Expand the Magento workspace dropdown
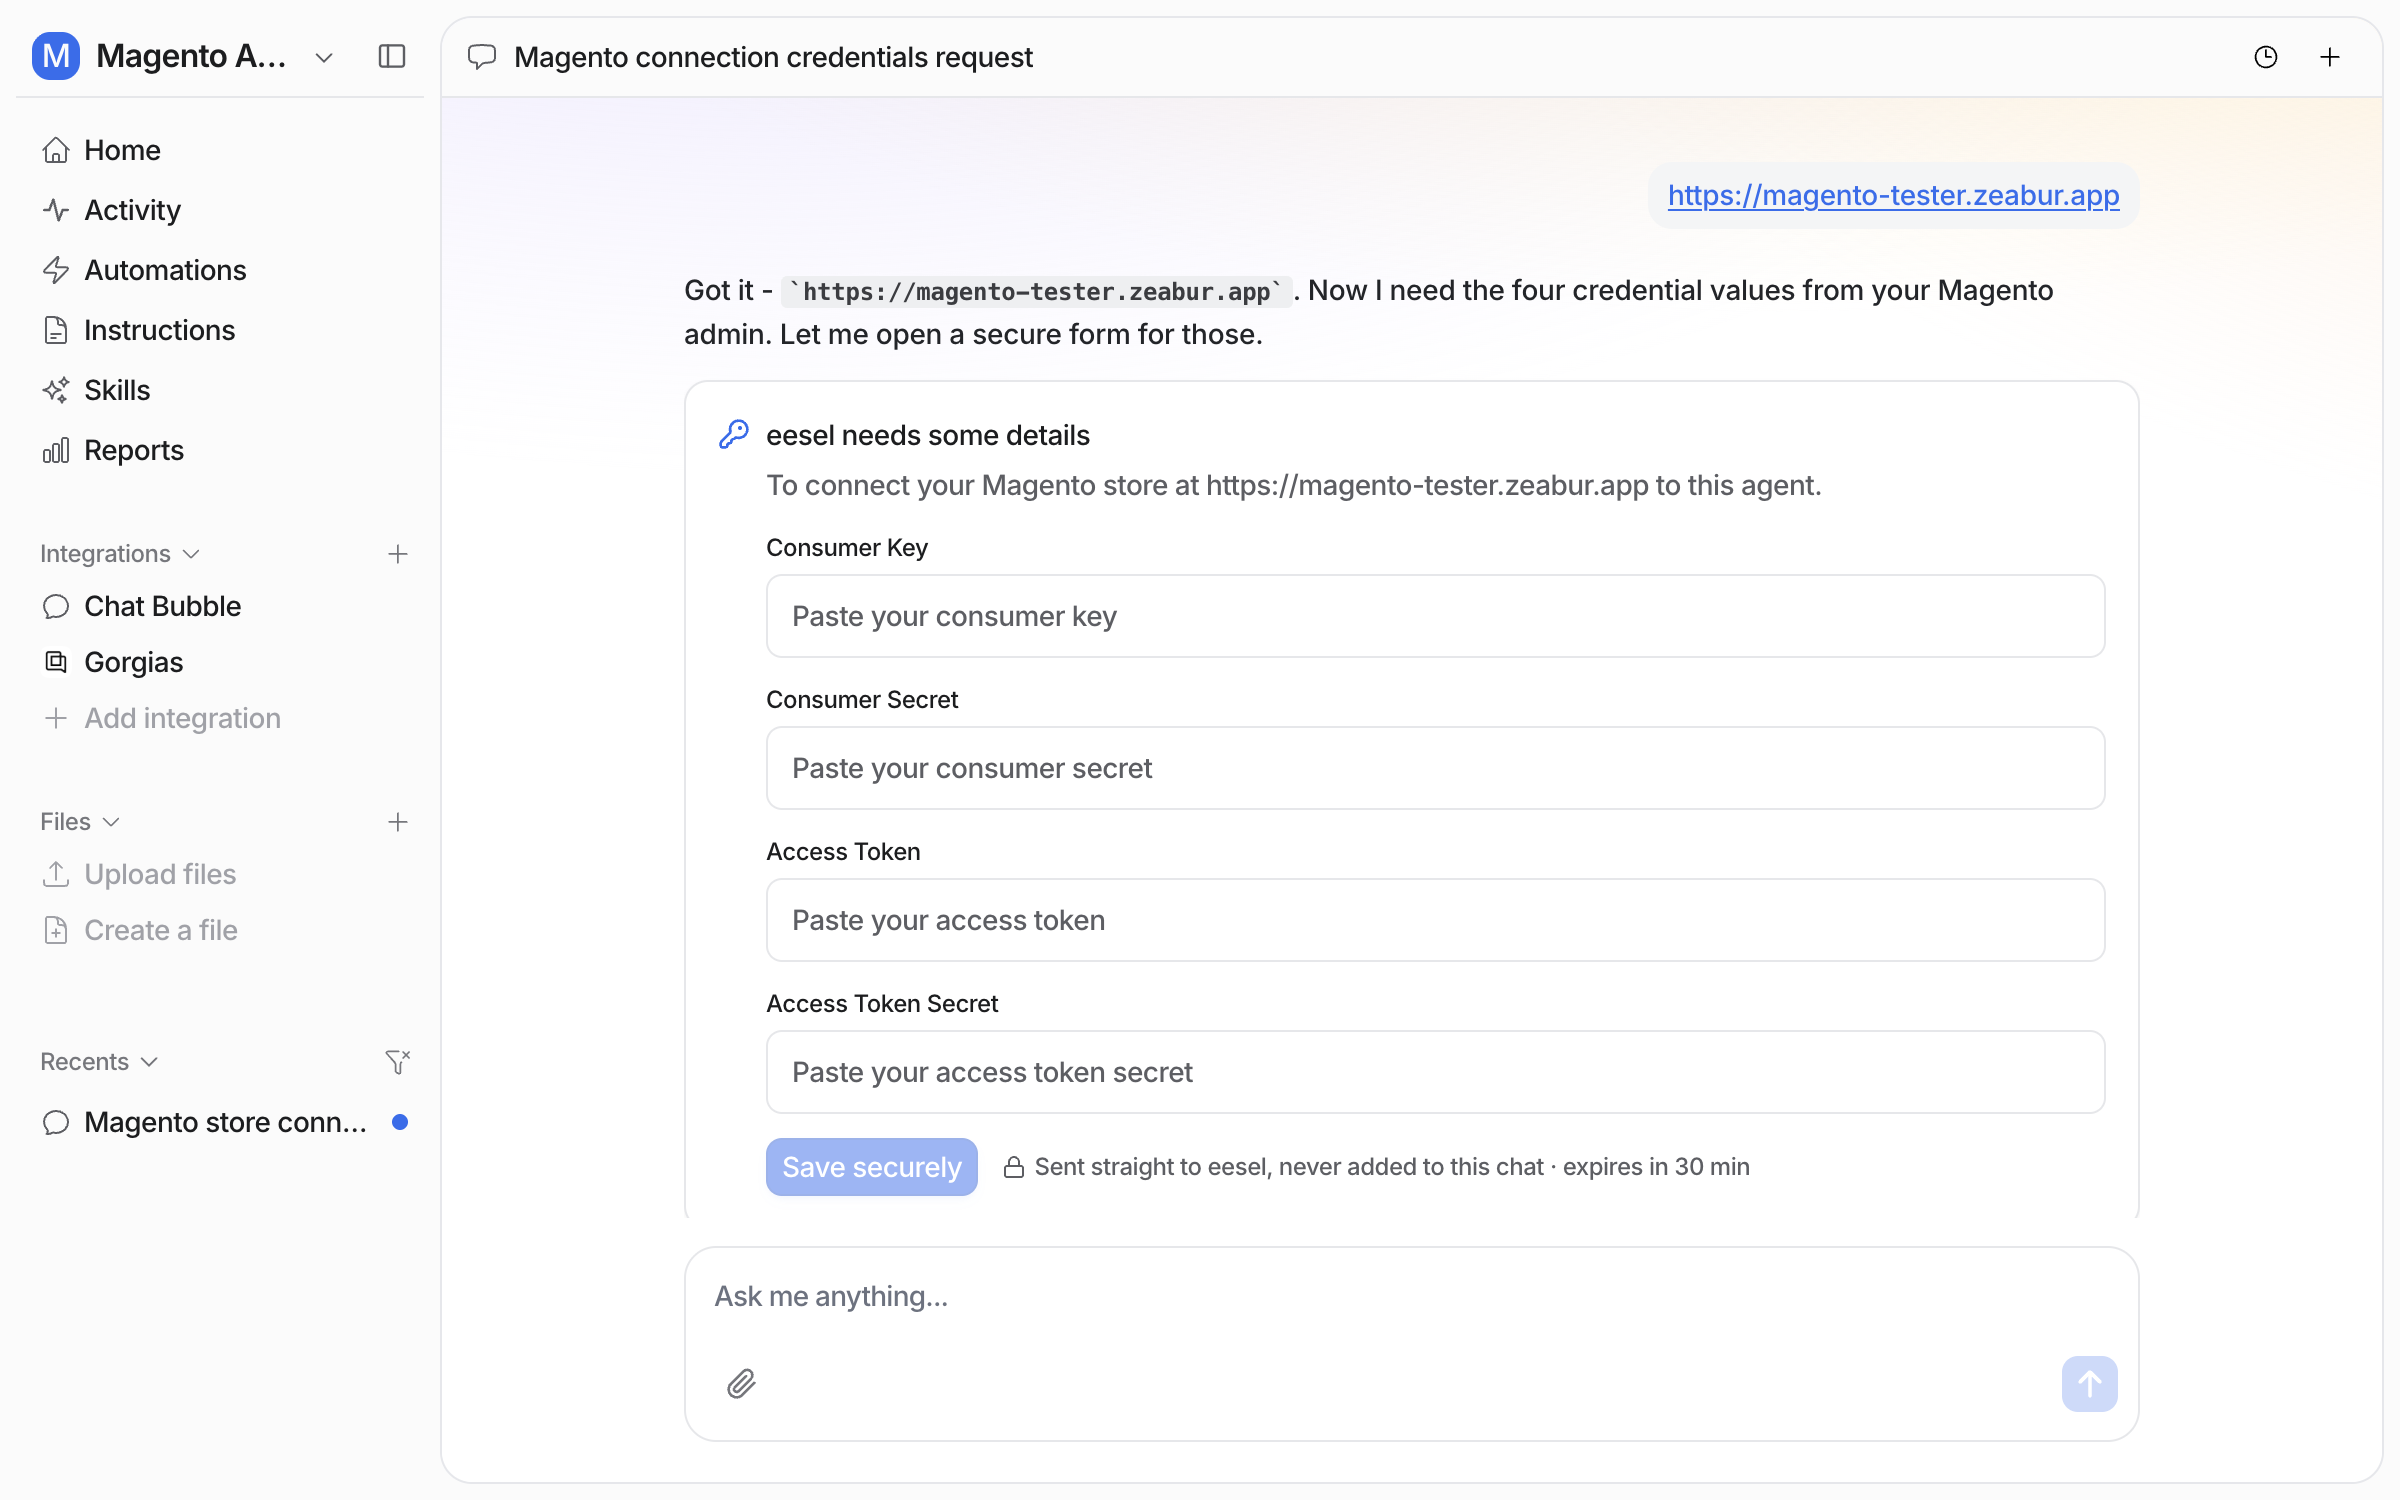Image resolution: width=2400 pixels, height=1500 pixels. click(x=324, y=57)
